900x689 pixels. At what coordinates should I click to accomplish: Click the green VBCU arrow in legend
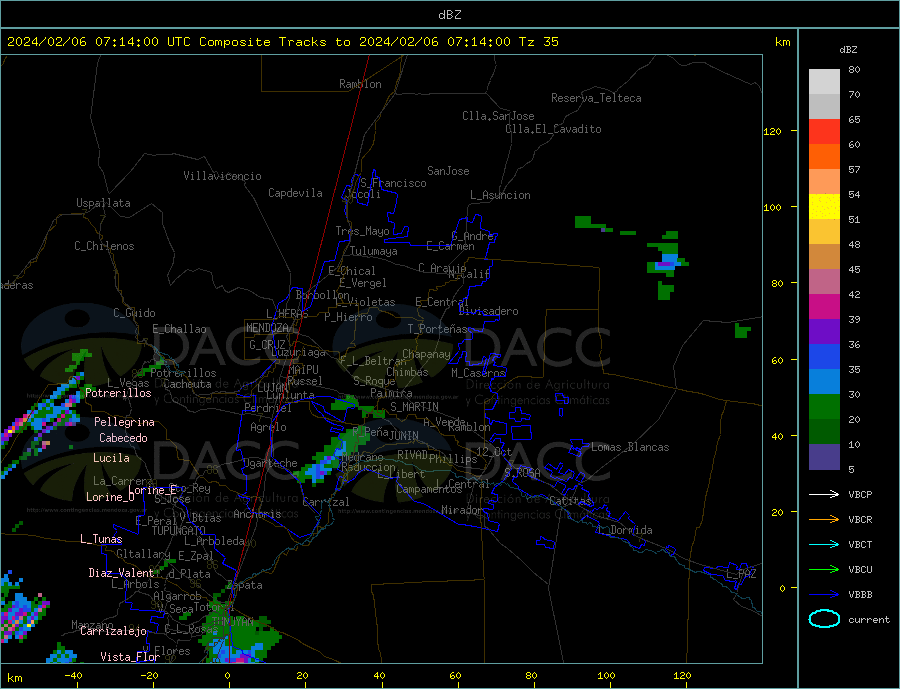click(x=824, y=570)
